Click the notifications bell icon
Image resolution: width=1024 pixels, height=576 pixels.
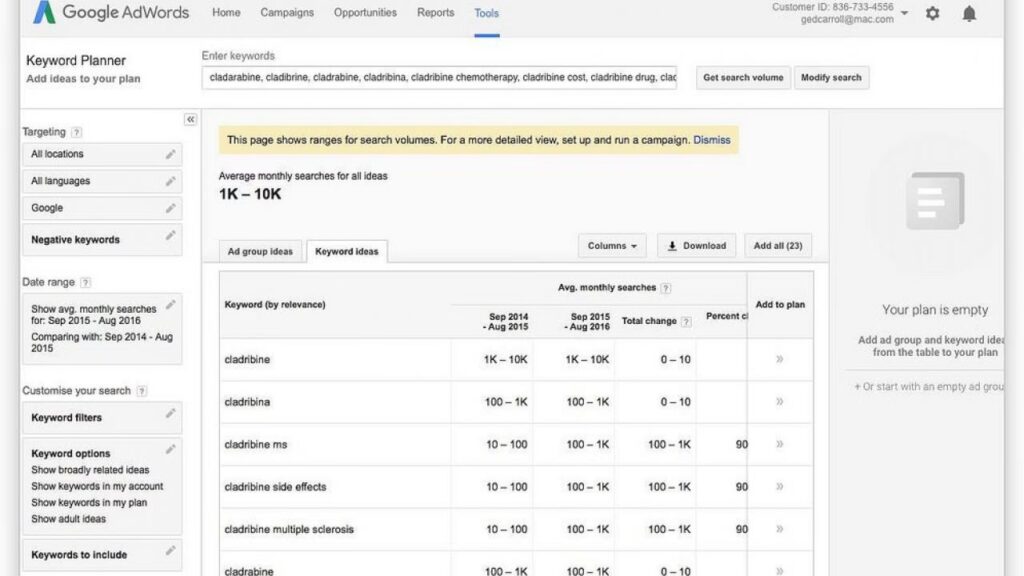coord(969,14)
